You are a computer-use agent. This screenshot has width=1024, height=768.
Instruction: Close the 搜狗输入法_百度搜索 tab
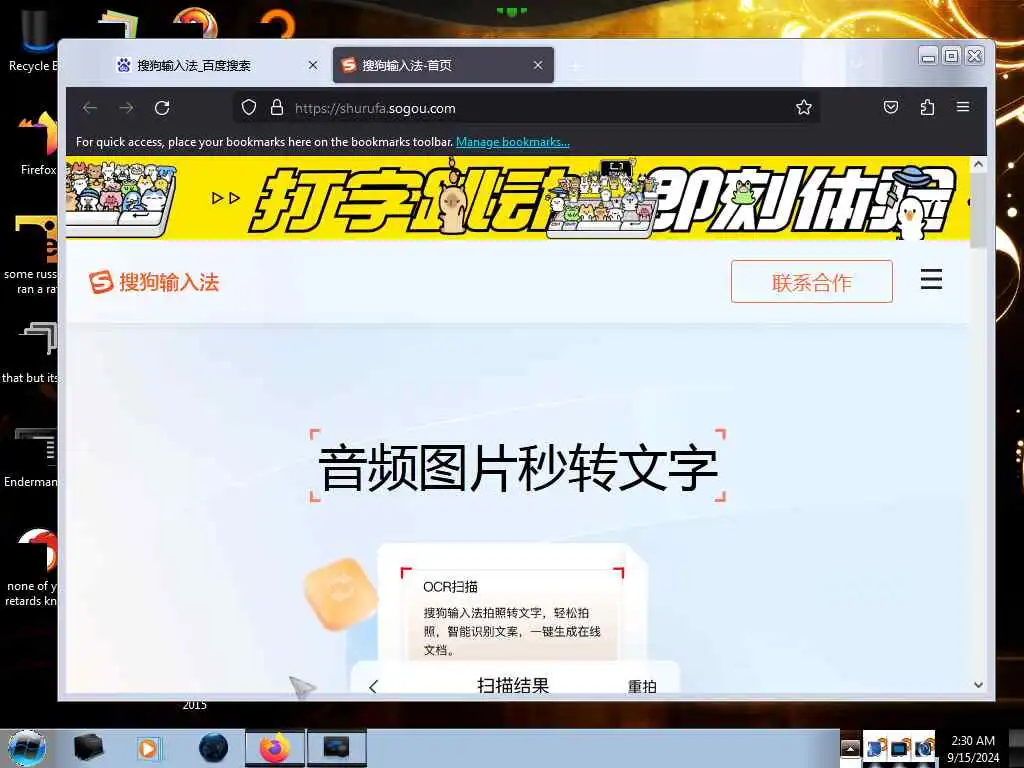click(x=313, y=65)
